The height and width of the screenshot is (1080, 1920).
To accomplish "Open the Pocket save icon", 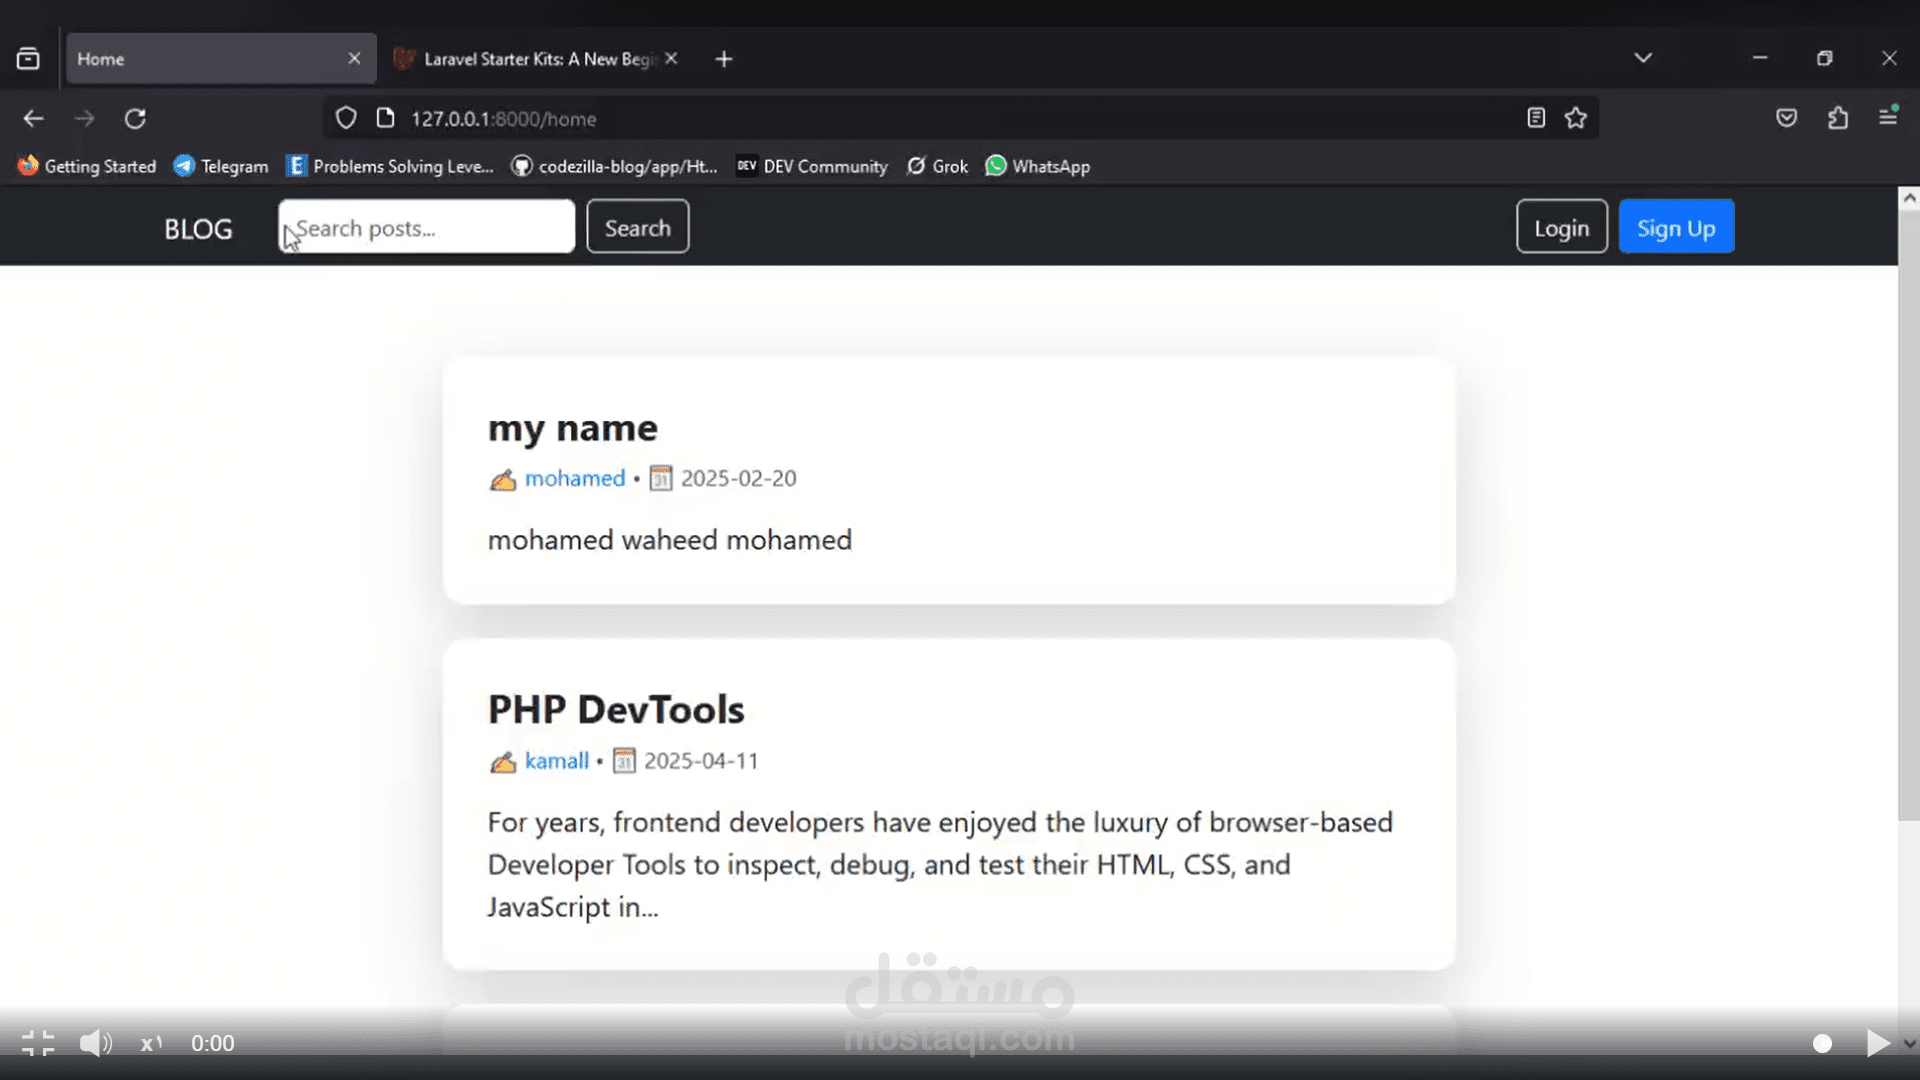I will 1787,118.
